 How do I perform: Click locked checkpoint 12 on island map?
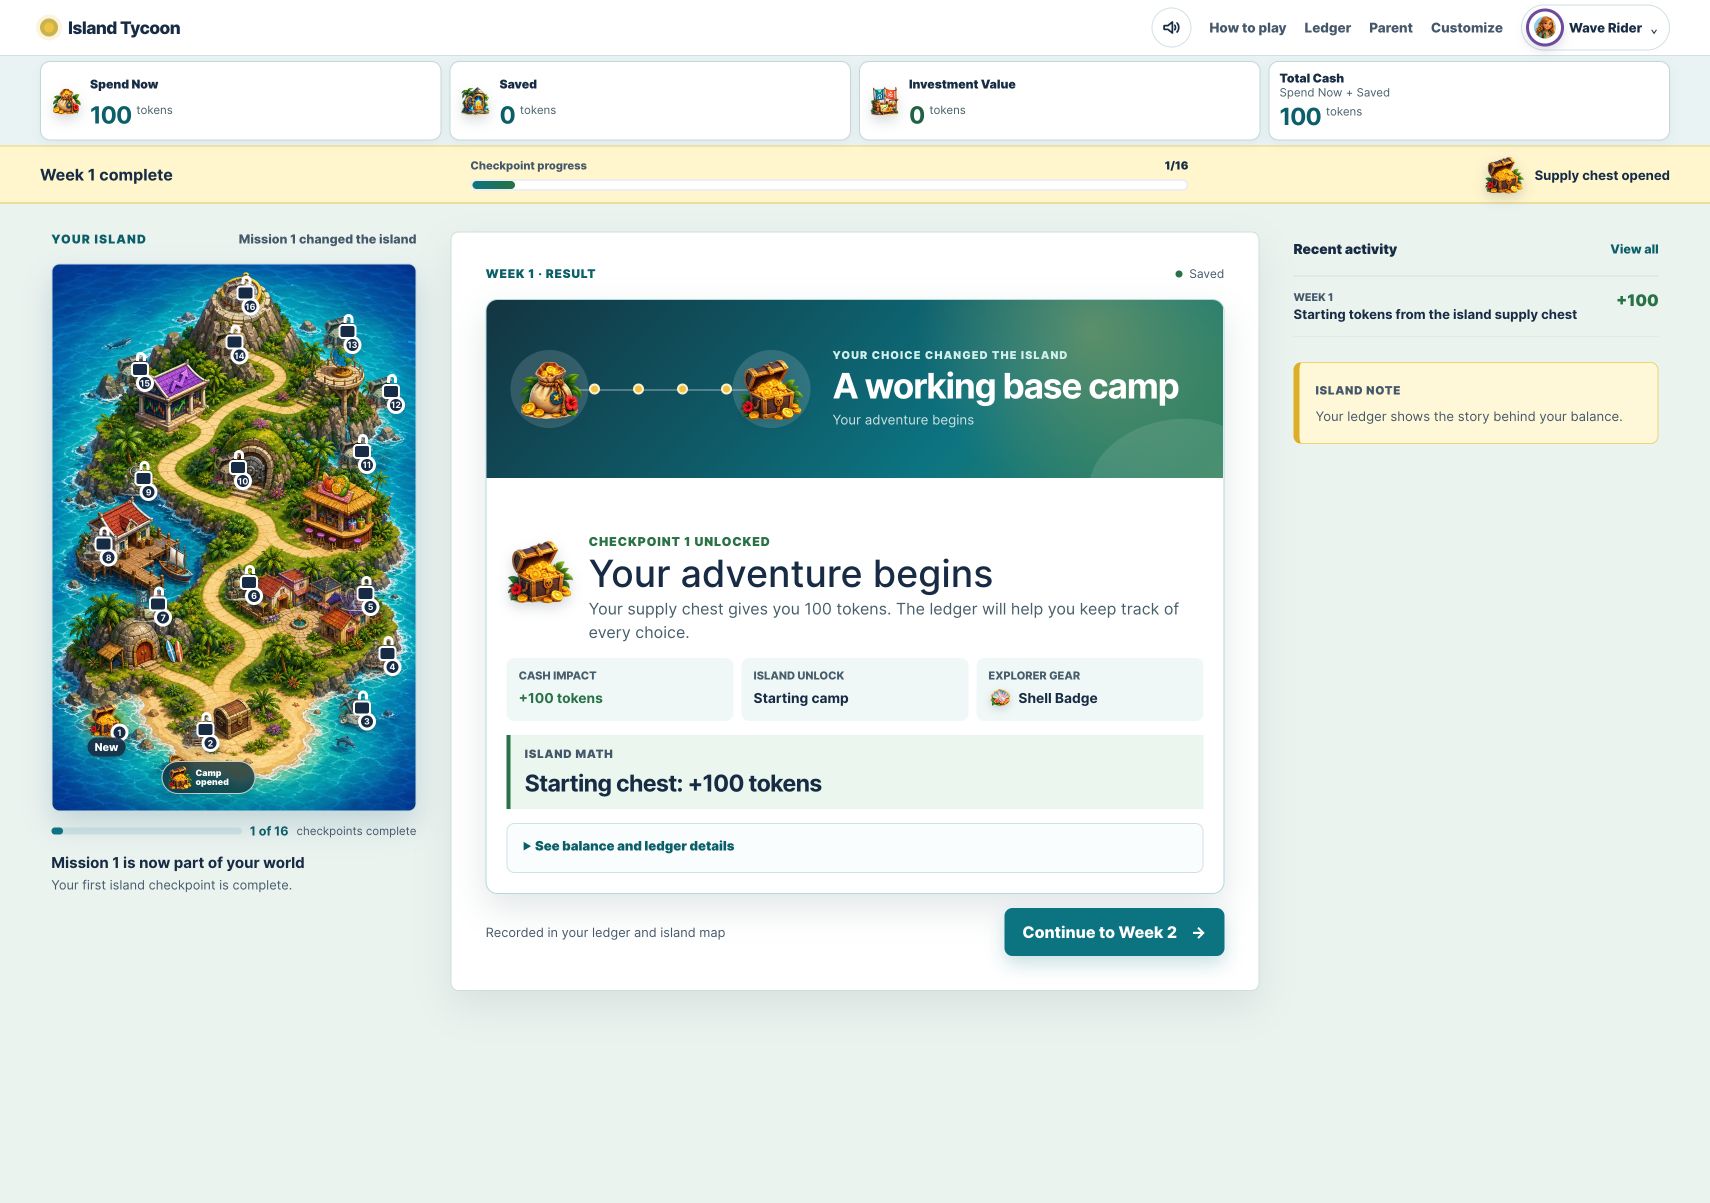(393, 395)
